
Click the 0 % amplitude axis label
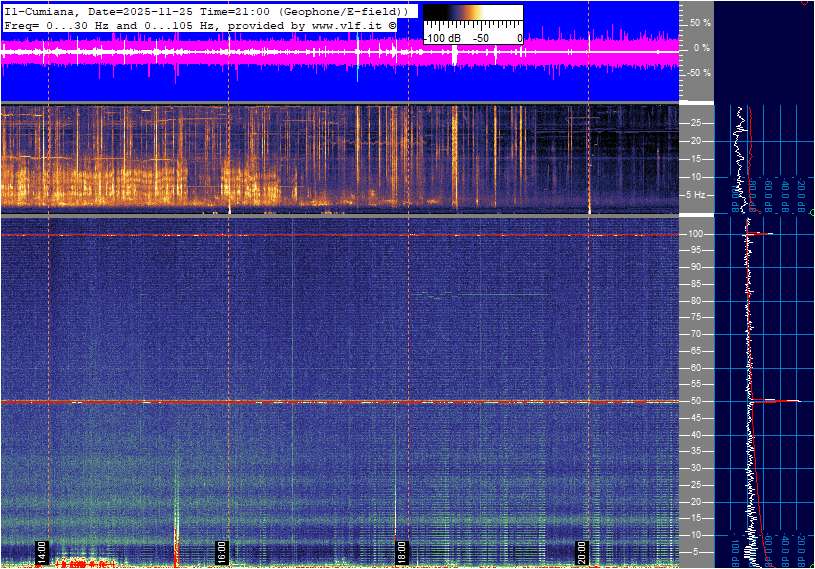701,47
